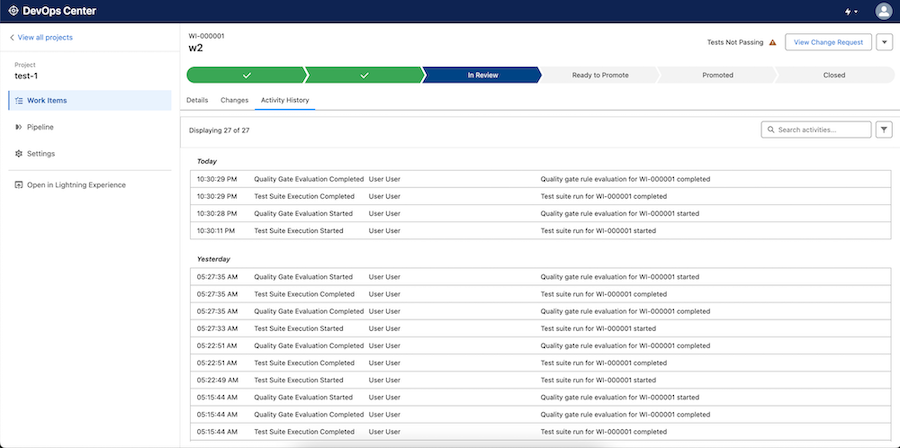Click the Tests Not Passing status text
Image resolution: width=900 pixels, height=448 pixels.
pyautogui.click(x=735, y=42)
